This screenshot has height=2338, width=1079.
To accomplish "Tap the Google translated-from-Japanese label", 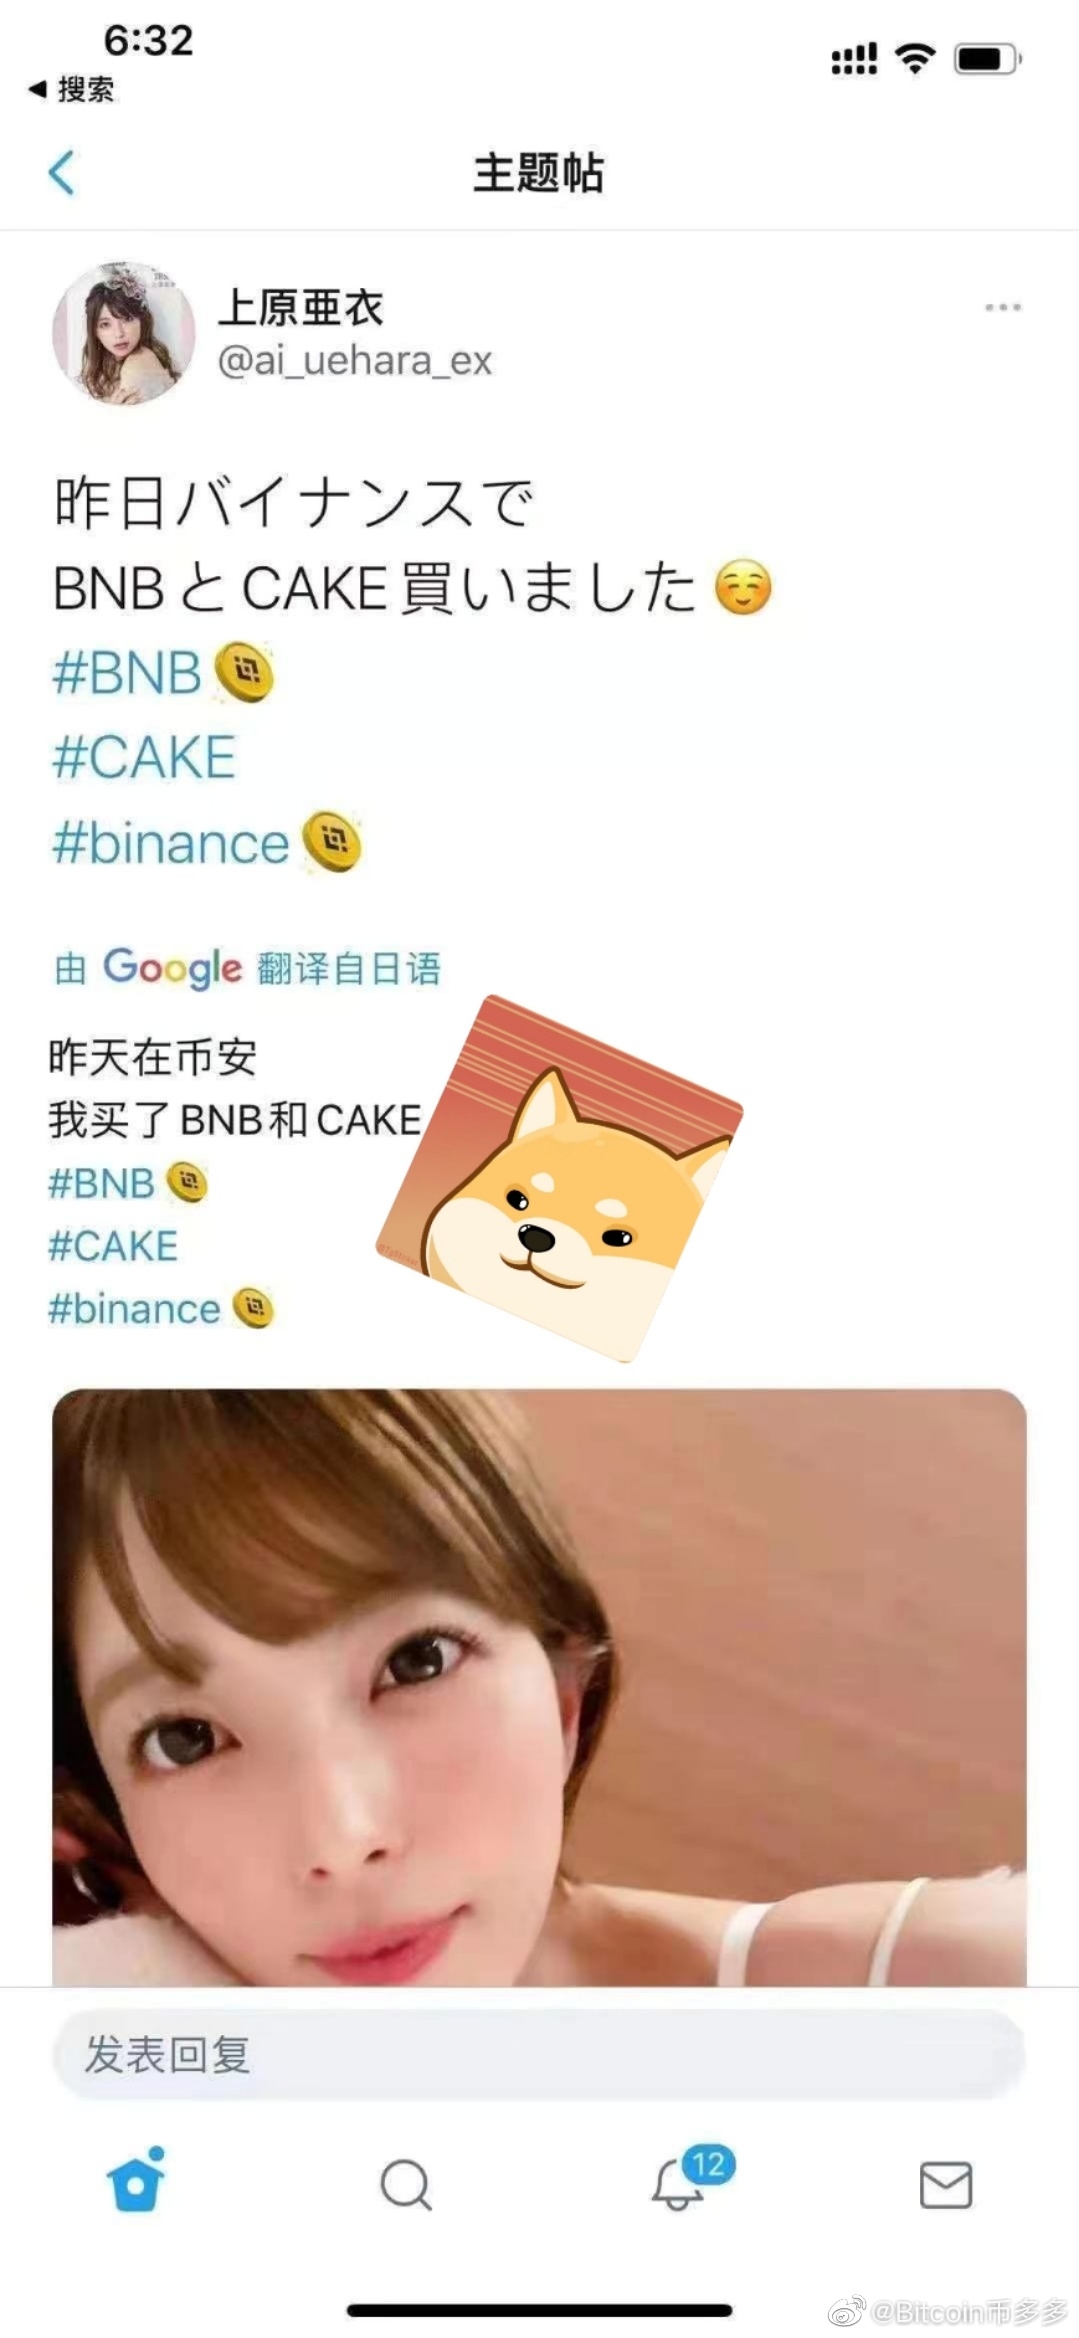I will [247, 968].
